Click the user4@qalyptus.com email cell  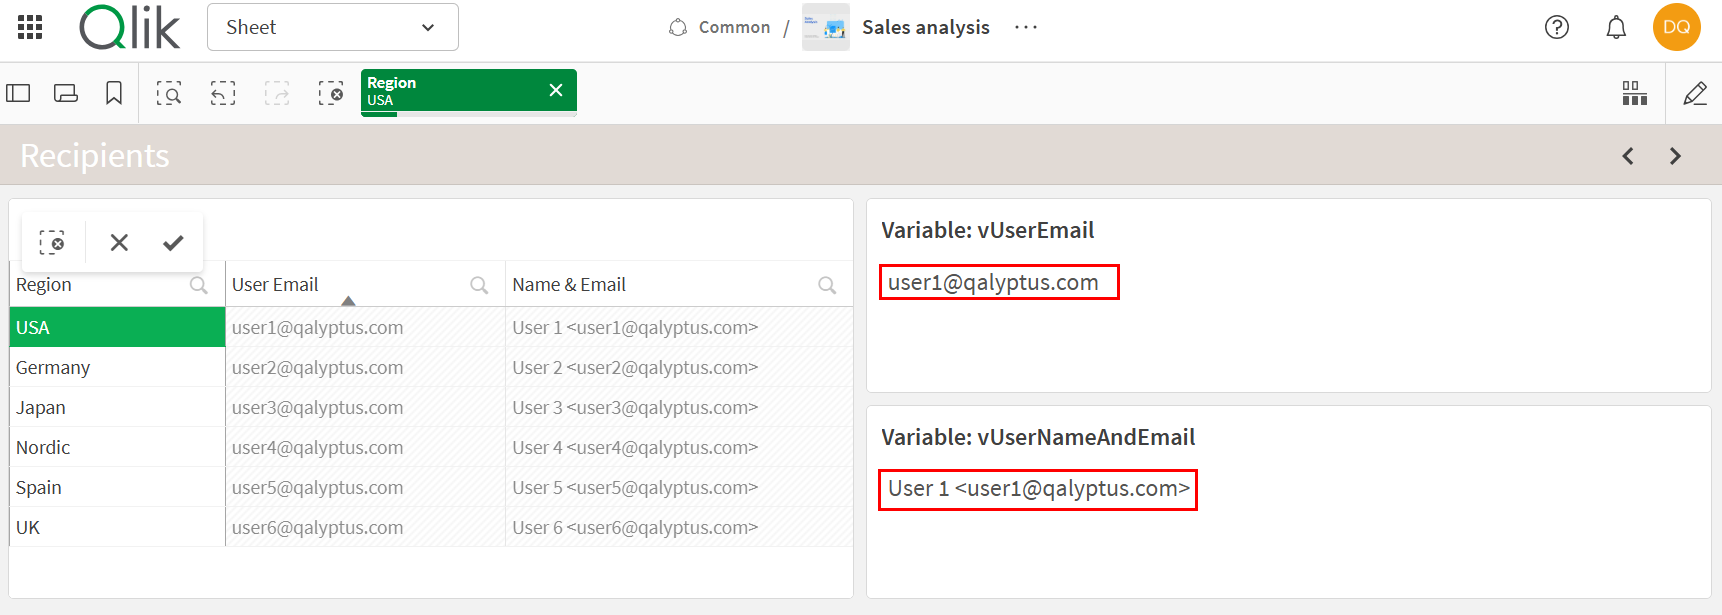[366, 447]
